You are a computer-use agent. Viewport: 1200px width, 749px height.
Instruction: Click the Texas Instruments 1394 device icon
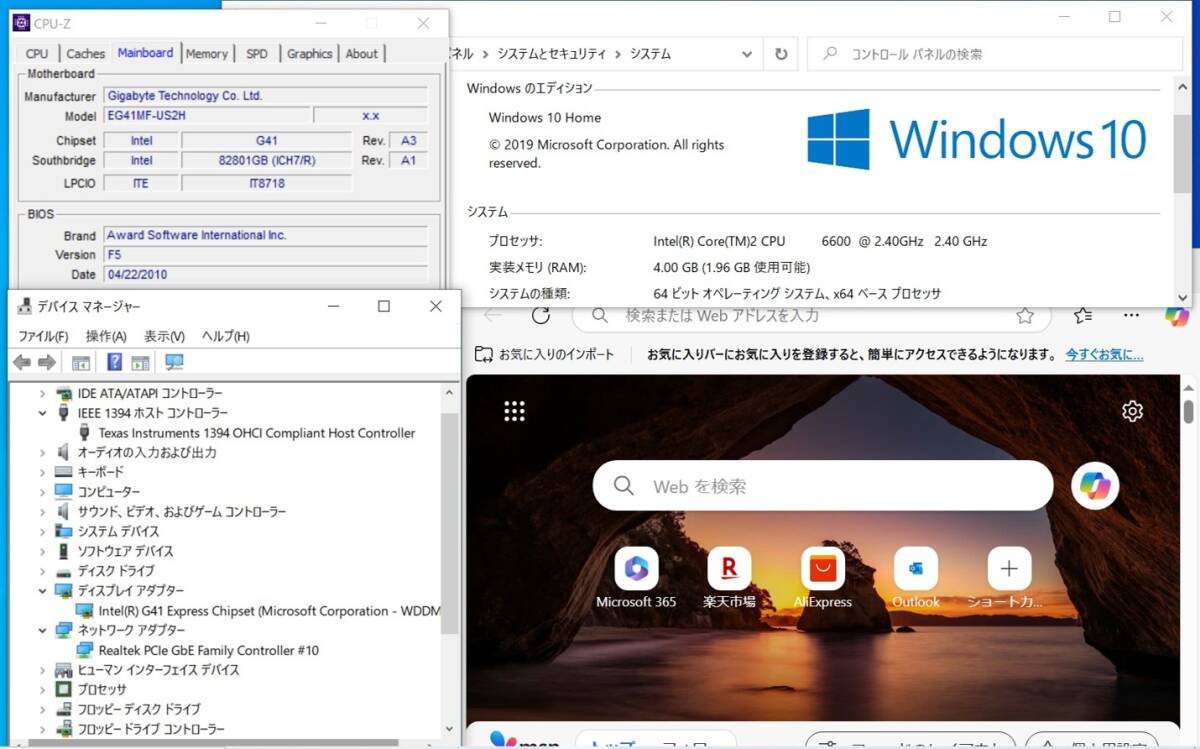(86, 433)
